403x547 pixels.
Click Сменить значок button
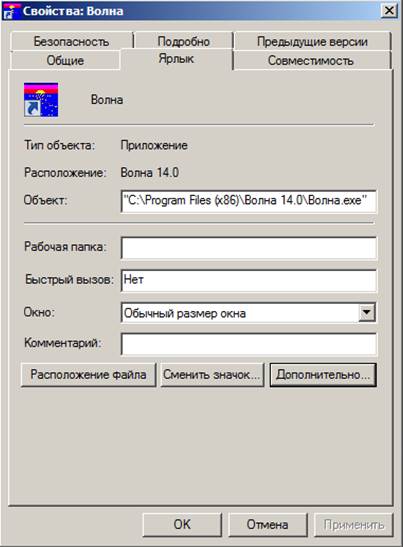pos(212,375)
